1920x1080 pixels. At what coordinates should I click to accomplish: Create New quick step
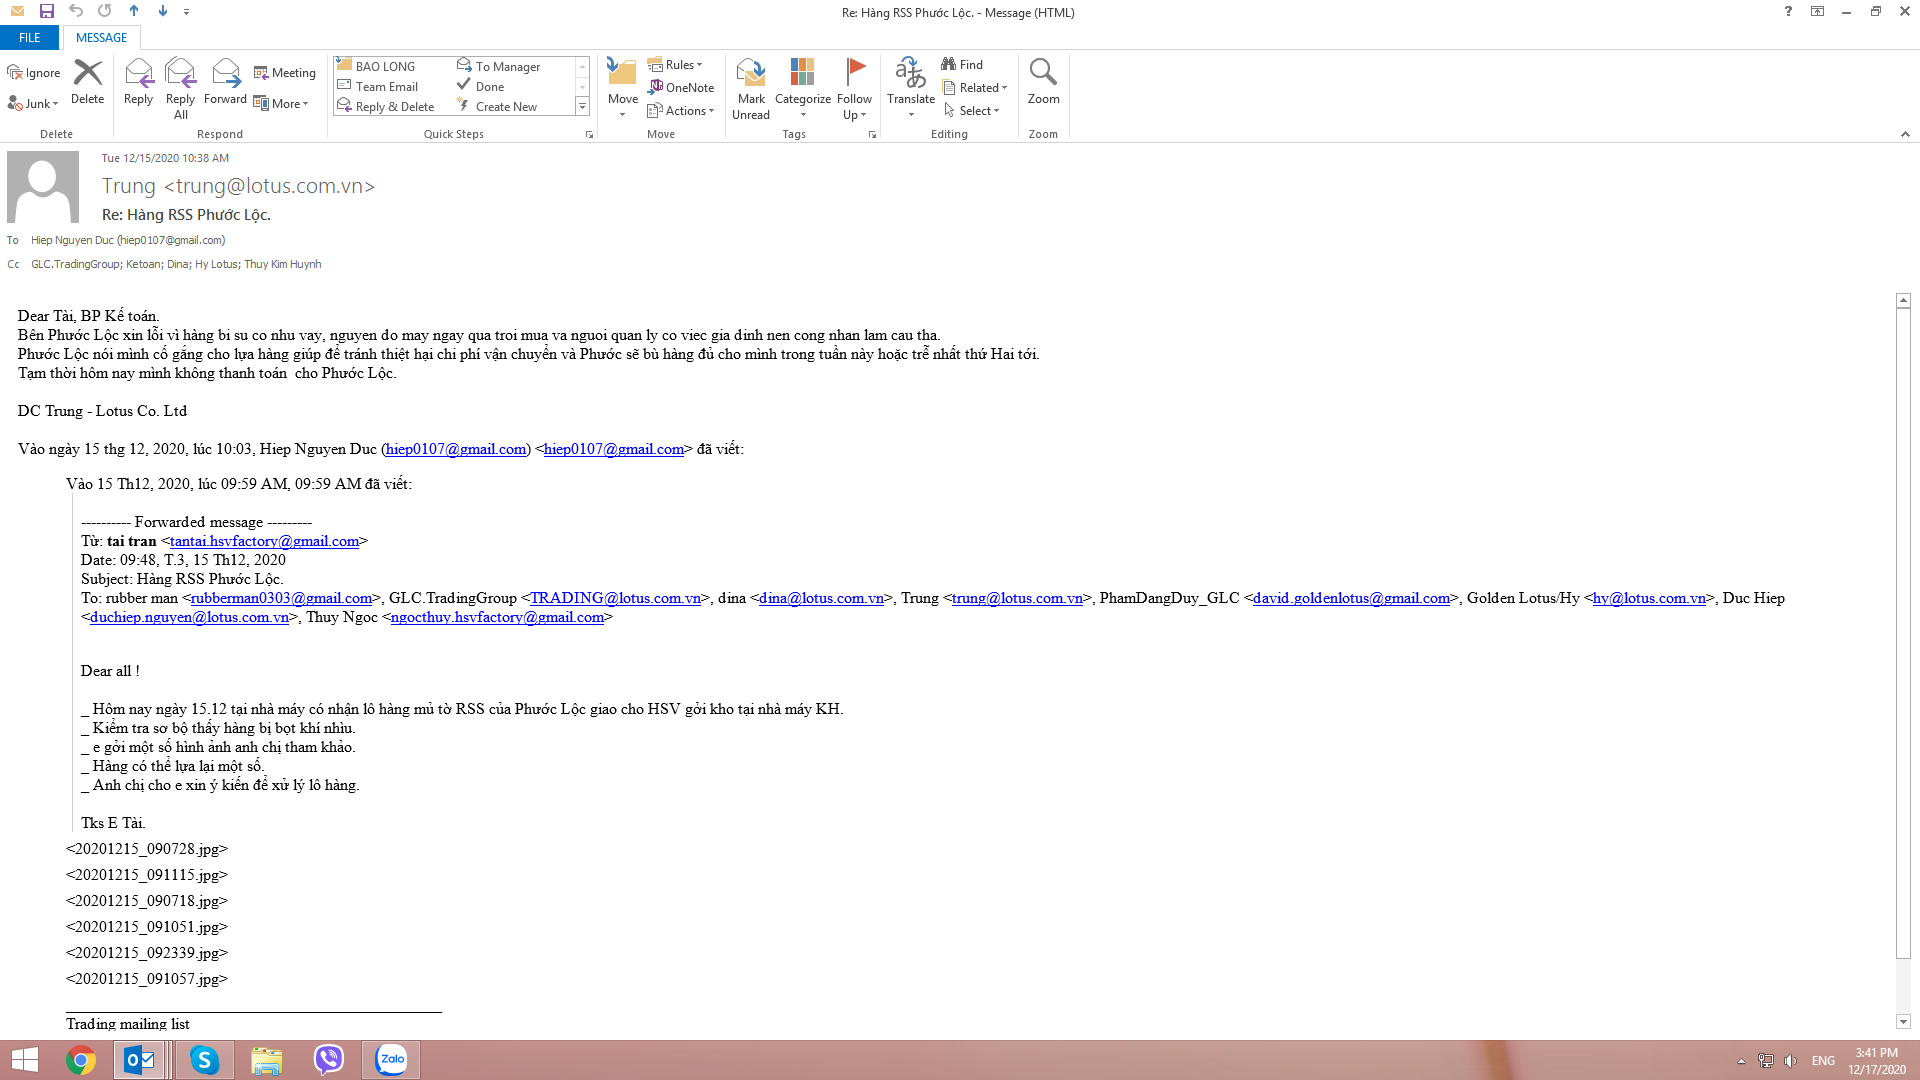(497, 106)
